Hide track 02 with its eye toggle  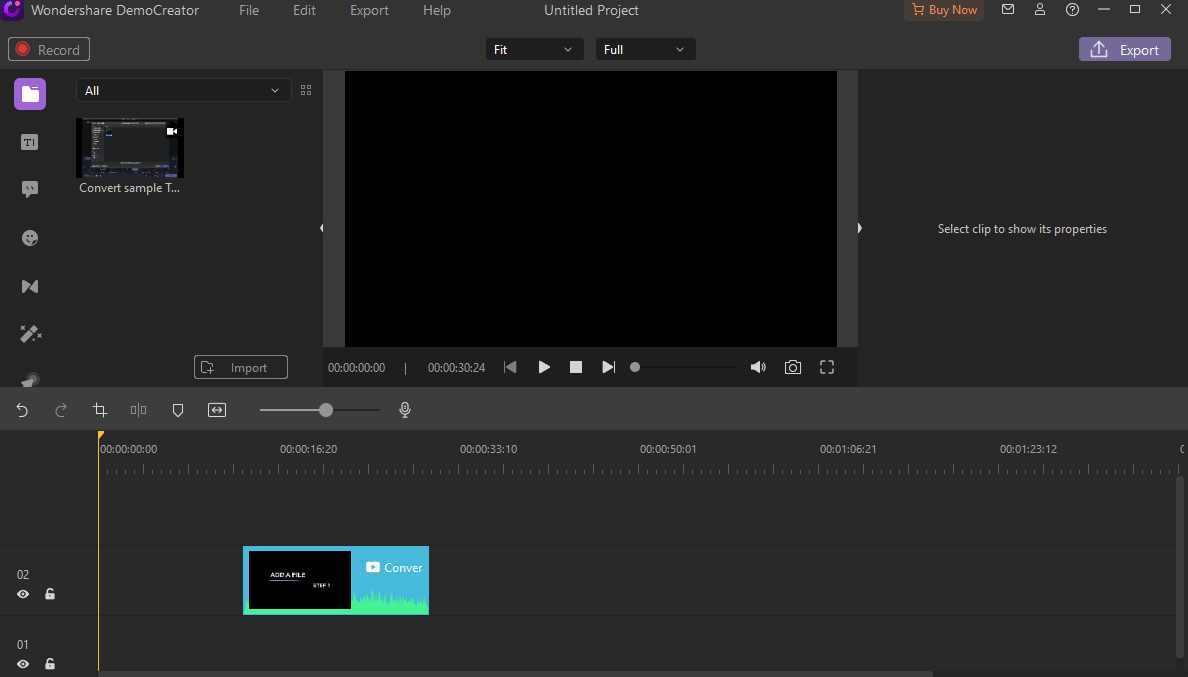click(x=22, y=594)
